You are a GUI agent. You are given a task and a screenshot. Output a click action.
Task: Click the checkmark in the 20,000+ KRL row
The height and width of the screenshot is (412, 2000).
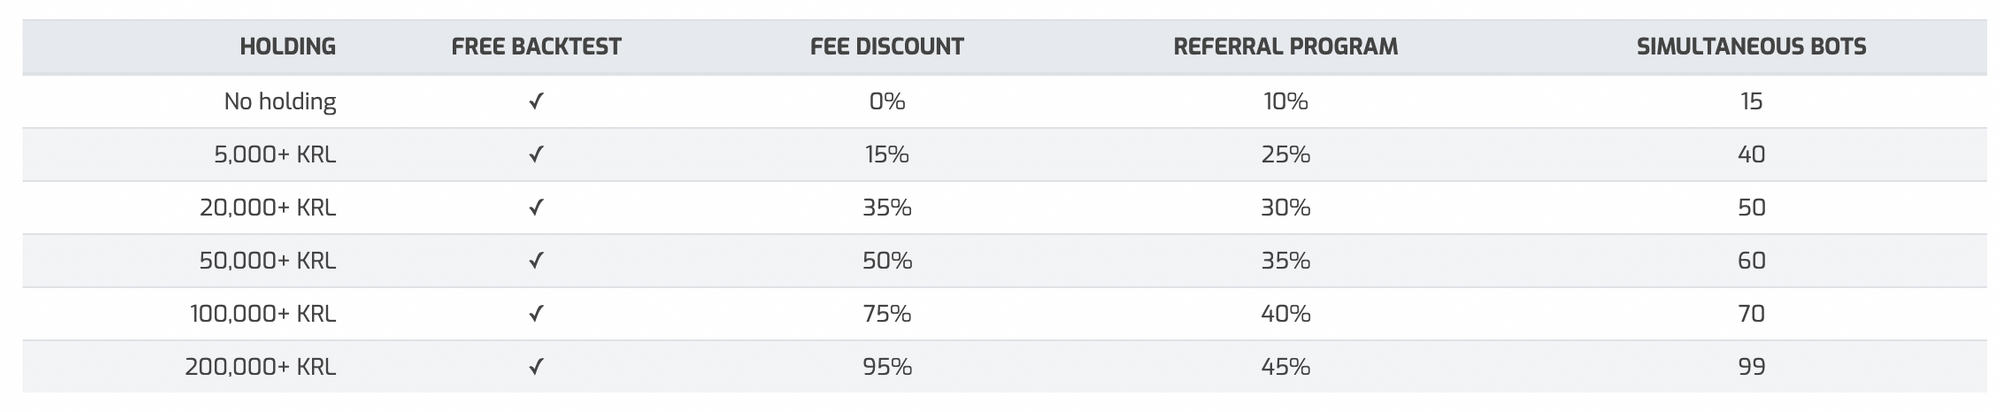536,207
